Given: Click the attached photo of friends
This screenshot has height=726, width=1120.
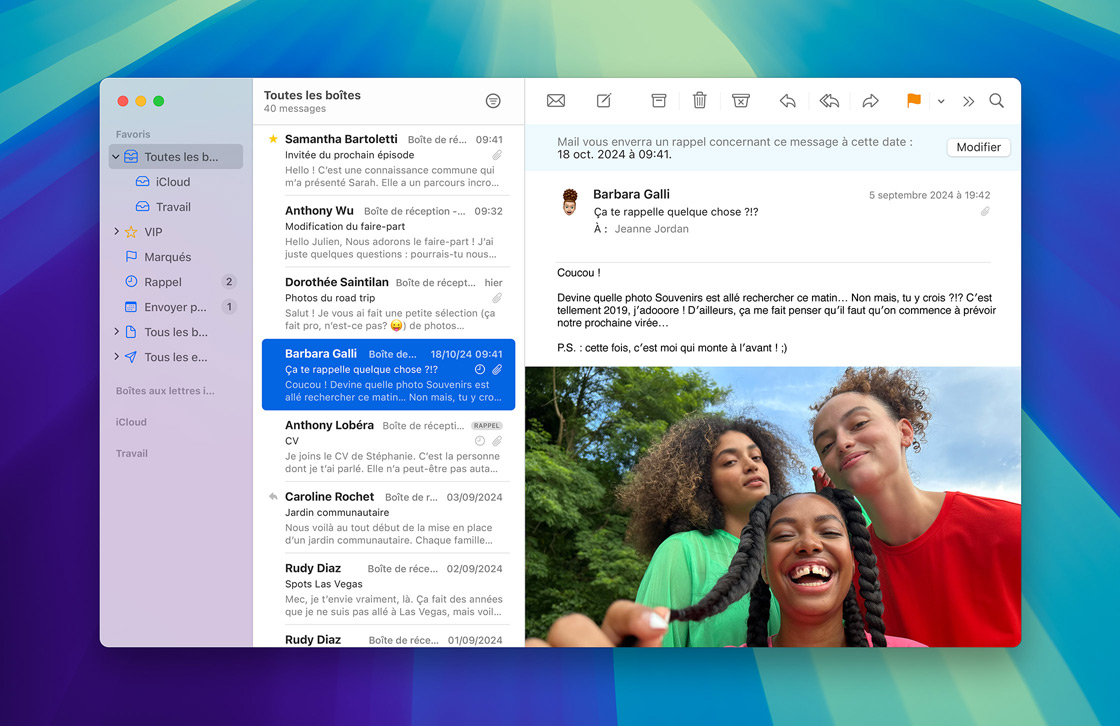Looking at the screenshot, I should (x=772, y=505).
